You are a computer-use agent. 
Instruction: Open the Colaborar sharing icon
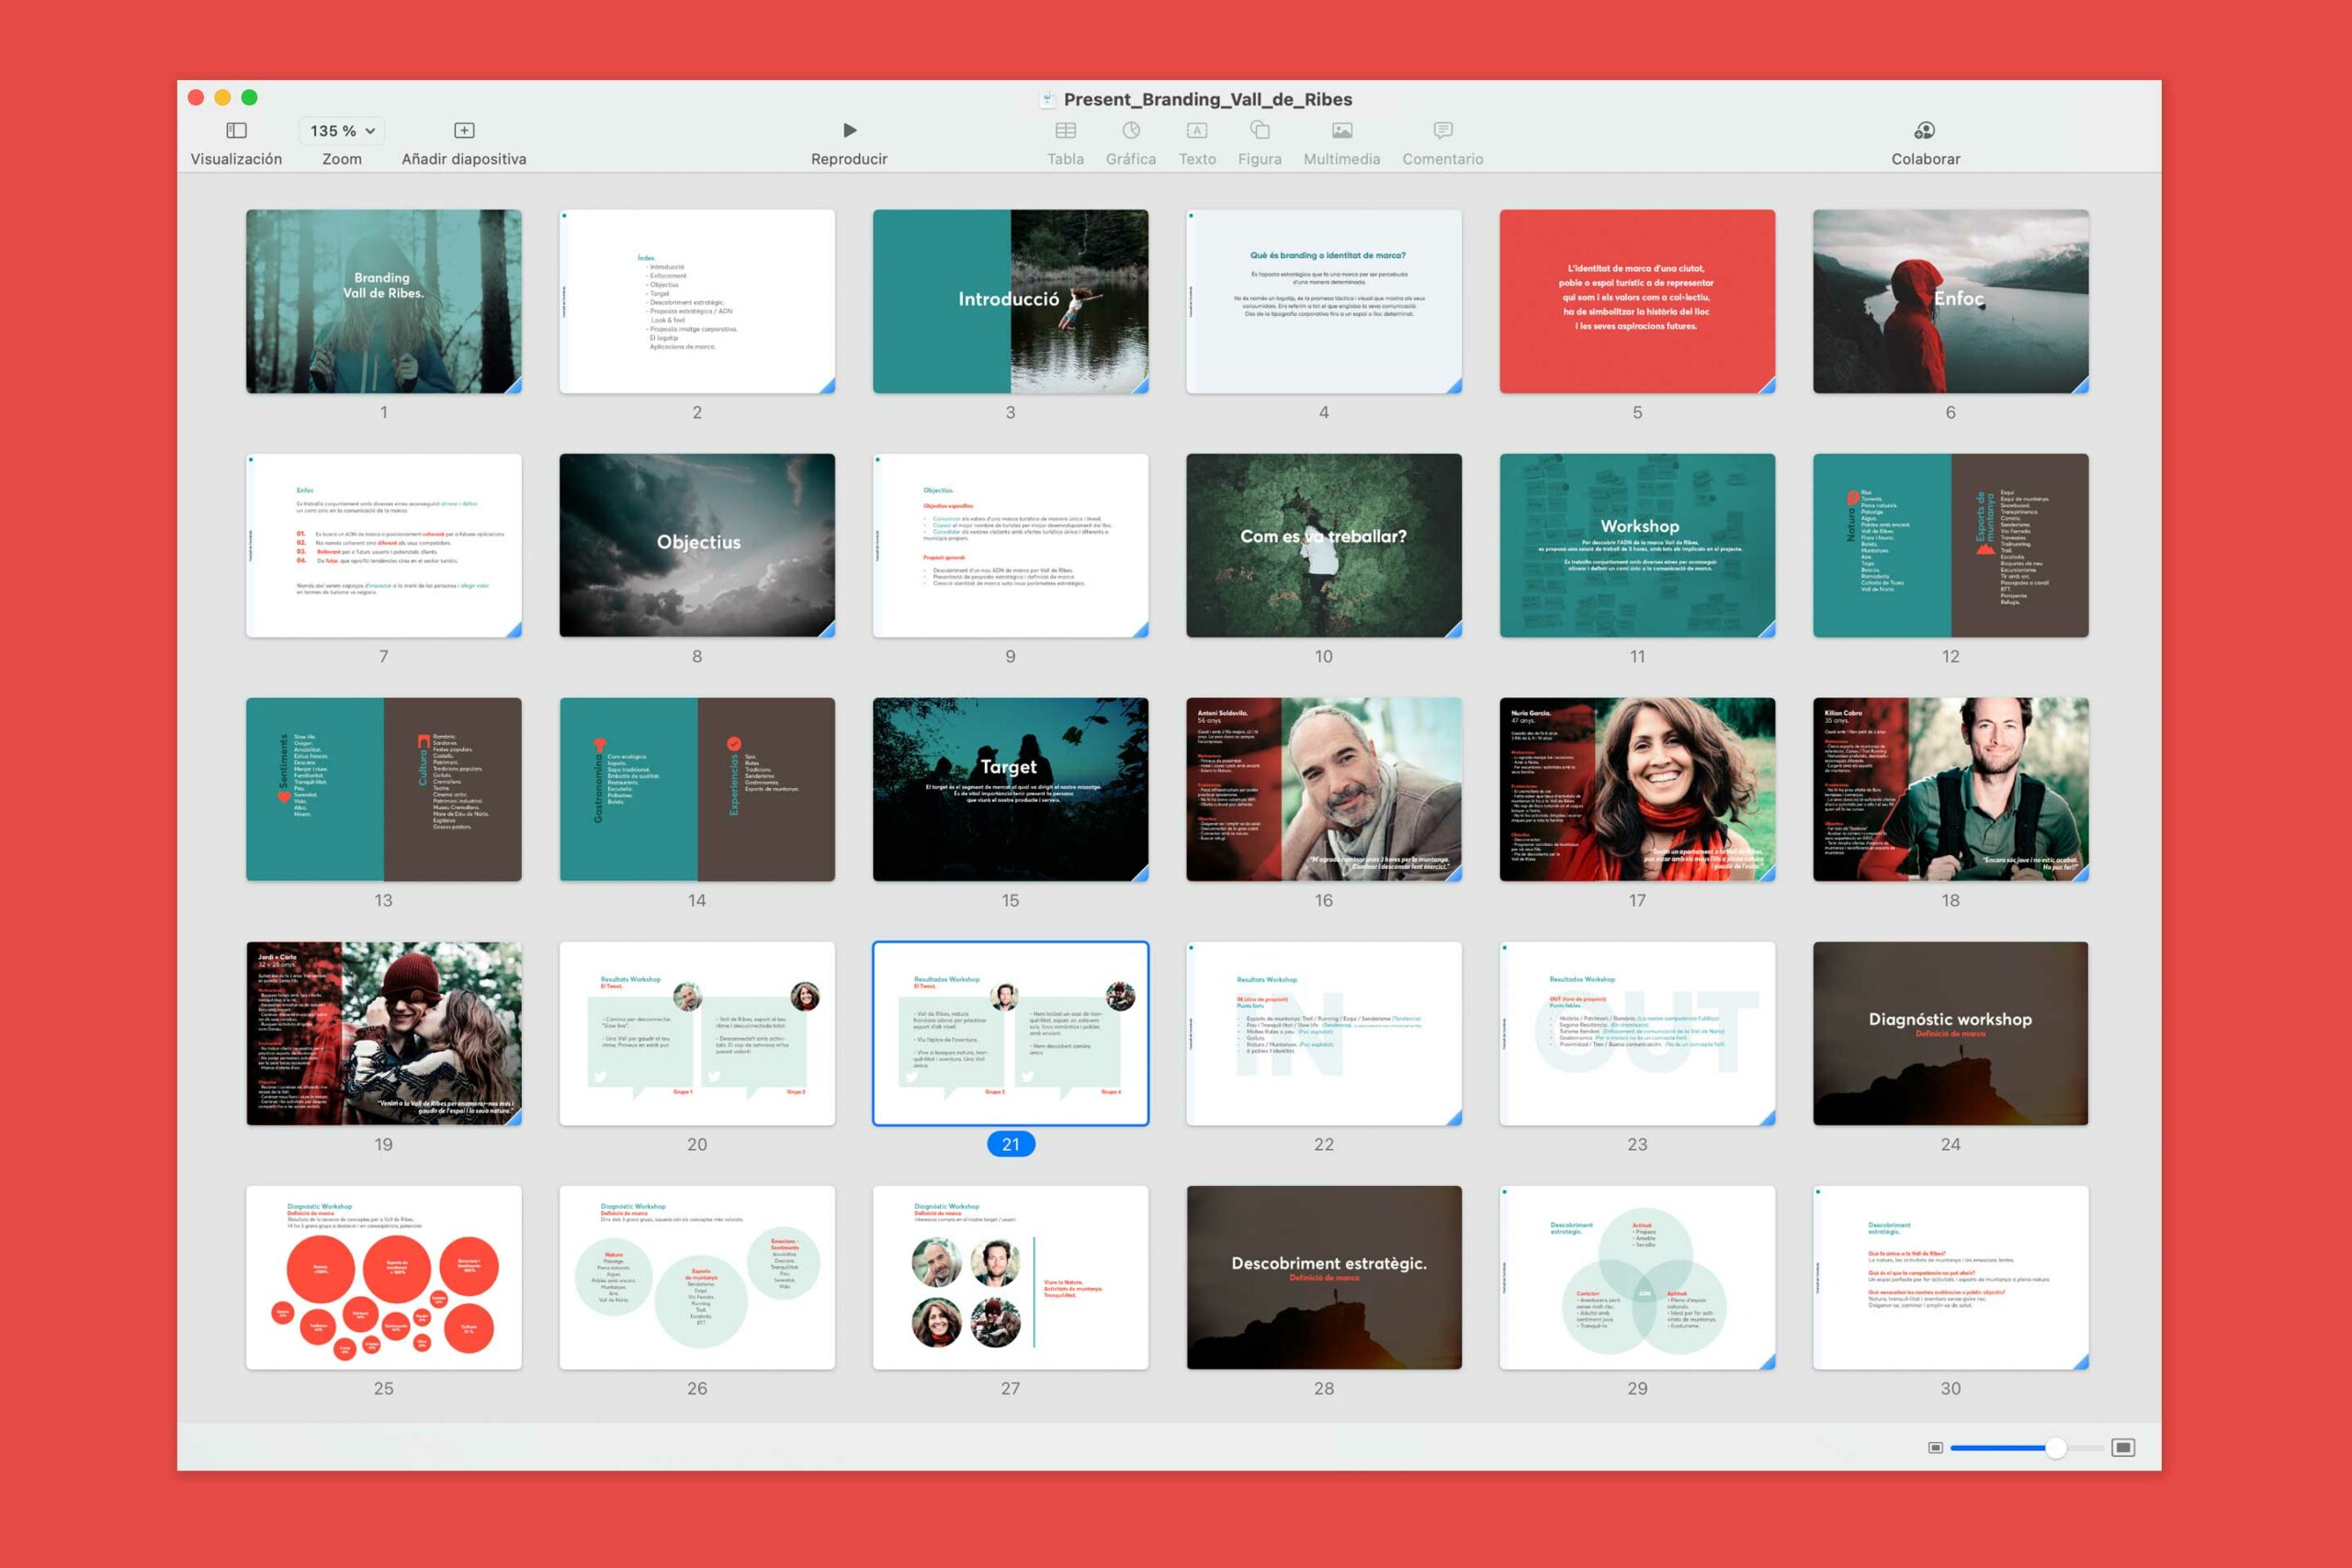coord(1925,130)
